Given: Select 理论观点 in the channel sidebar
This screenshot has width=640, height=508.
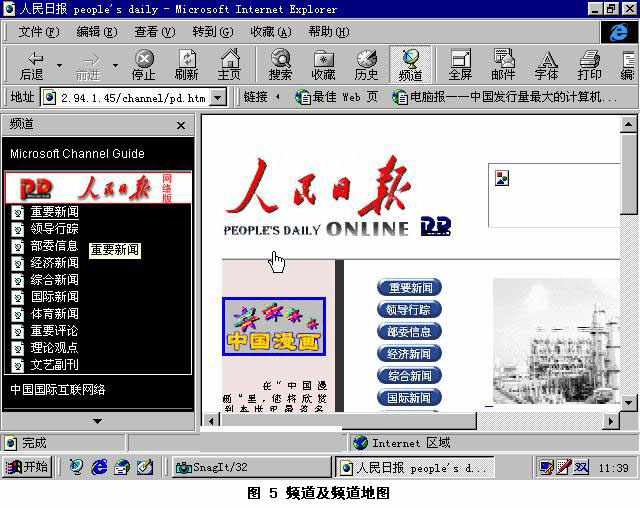Looking at the screenshot, I should (54, 348).
